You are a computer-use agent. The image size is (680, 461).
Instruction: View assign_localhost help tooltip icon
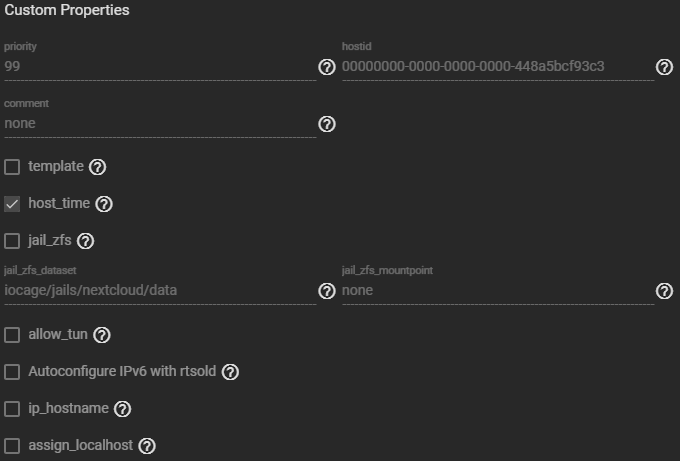[147, 446]
